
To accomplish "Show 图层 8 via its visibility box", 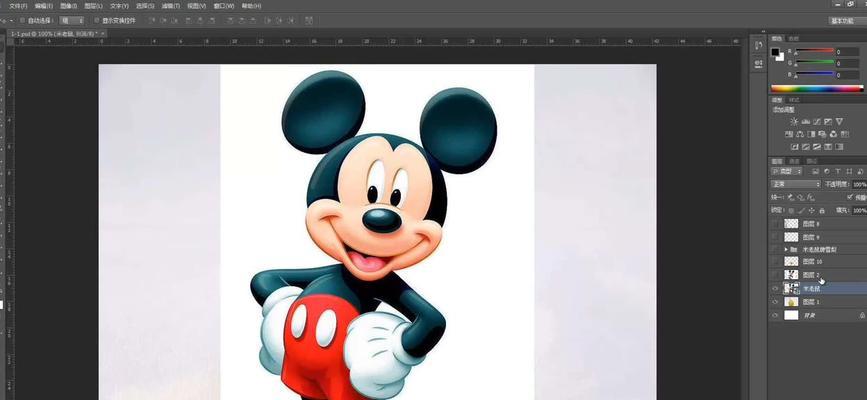I will pyautogui.click(x=775, y=224).
